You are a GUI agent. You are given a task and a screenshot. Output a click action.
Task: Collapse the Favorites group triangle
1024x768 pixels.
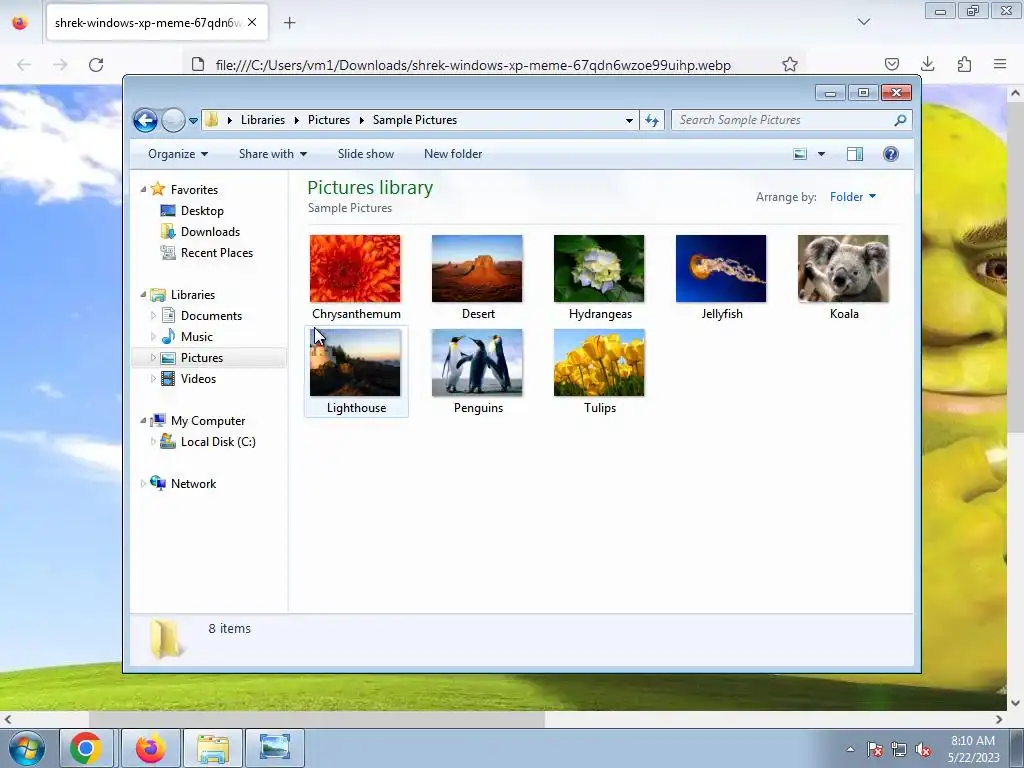click(x=143, y=189)
